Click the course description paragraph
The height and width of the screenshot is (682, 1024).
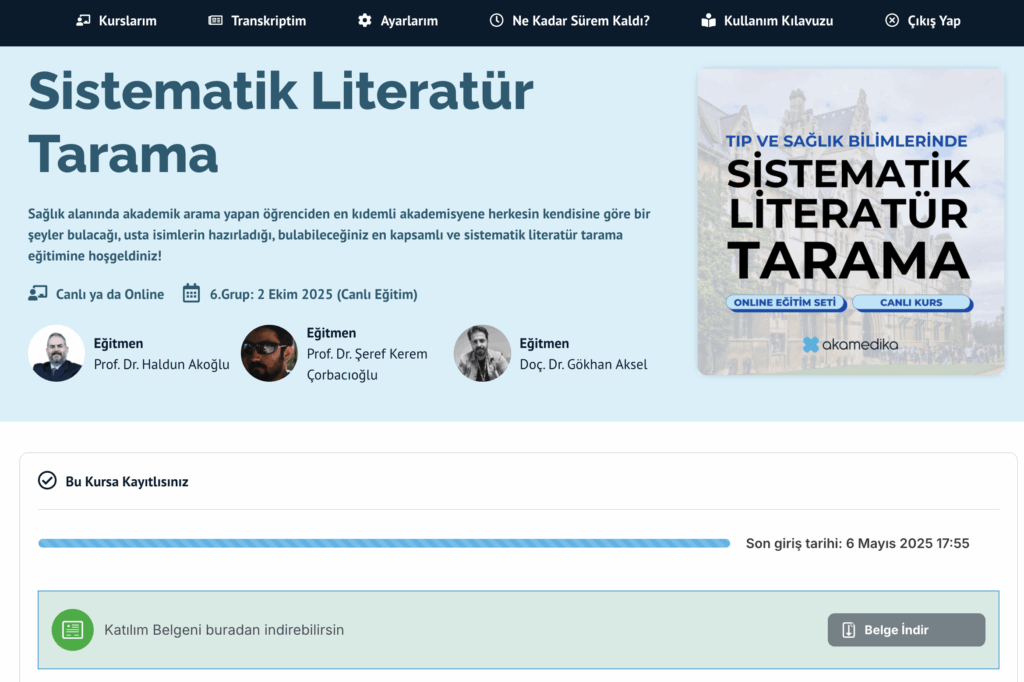click(339, 235)
